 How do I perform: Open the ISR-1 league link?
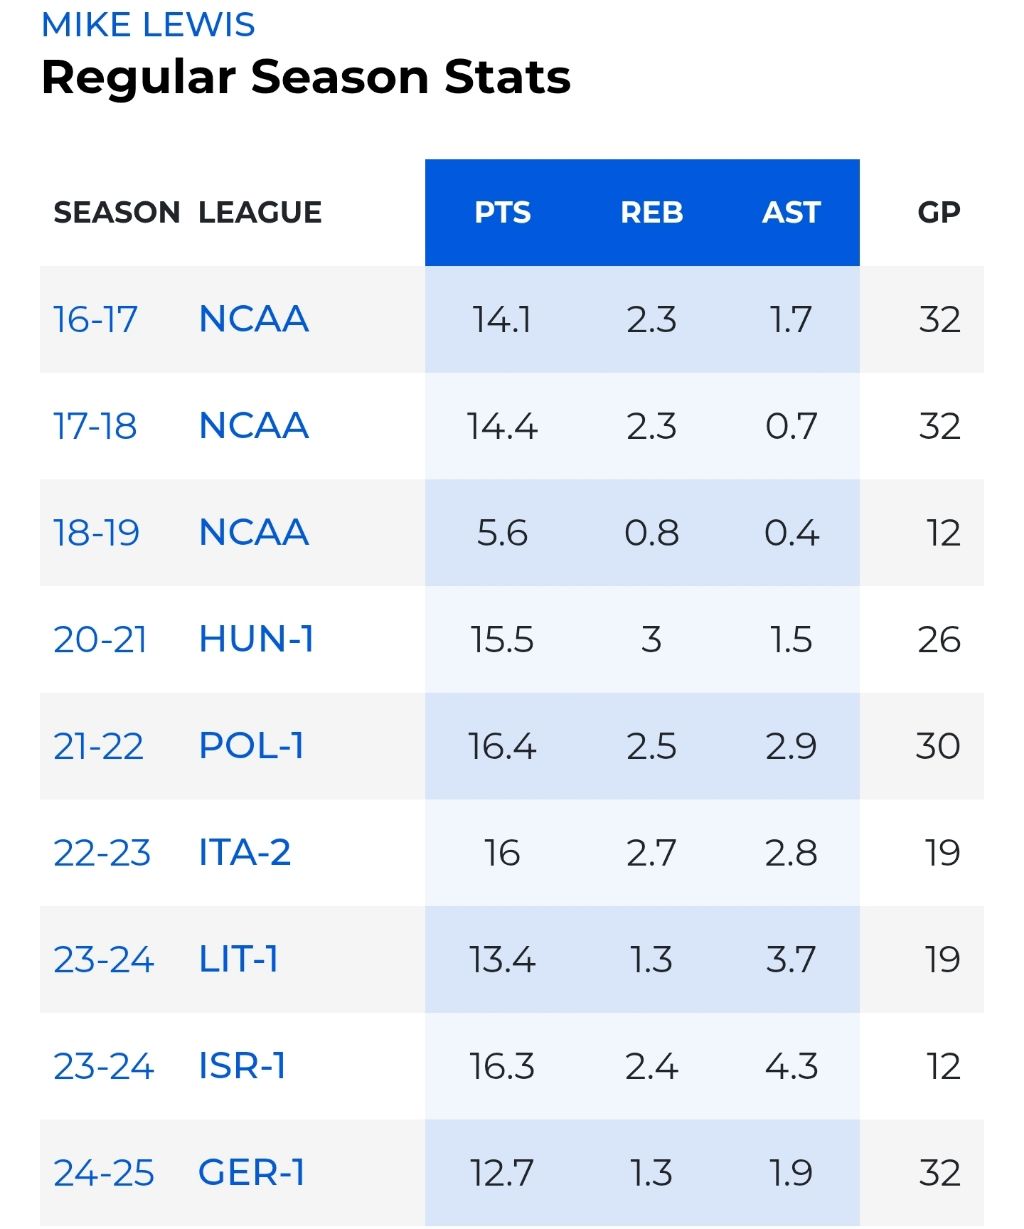(242, 1067)
